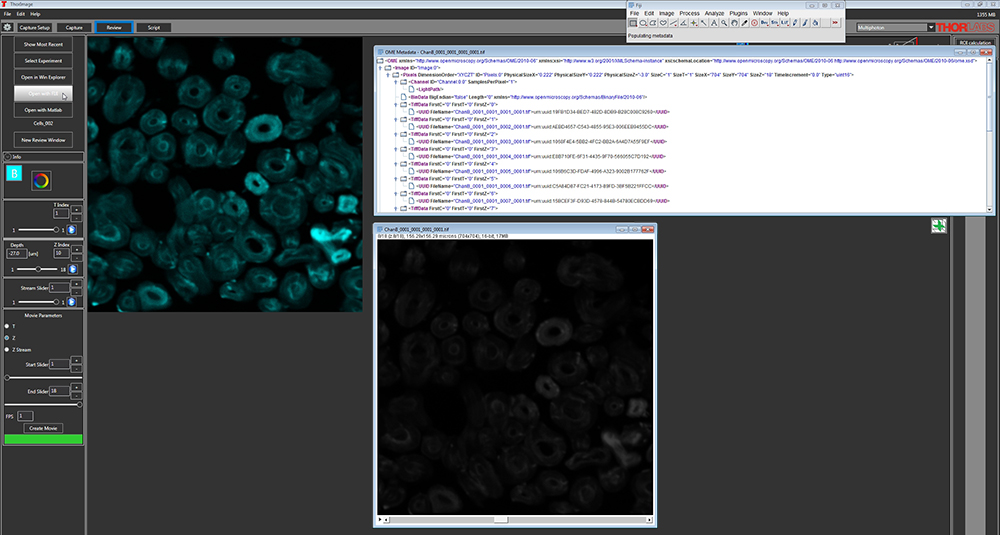Collapse the Info panel section
The width and height of the screenshot is (1000, 535).
pyautogui.click(x=6, y=157)
